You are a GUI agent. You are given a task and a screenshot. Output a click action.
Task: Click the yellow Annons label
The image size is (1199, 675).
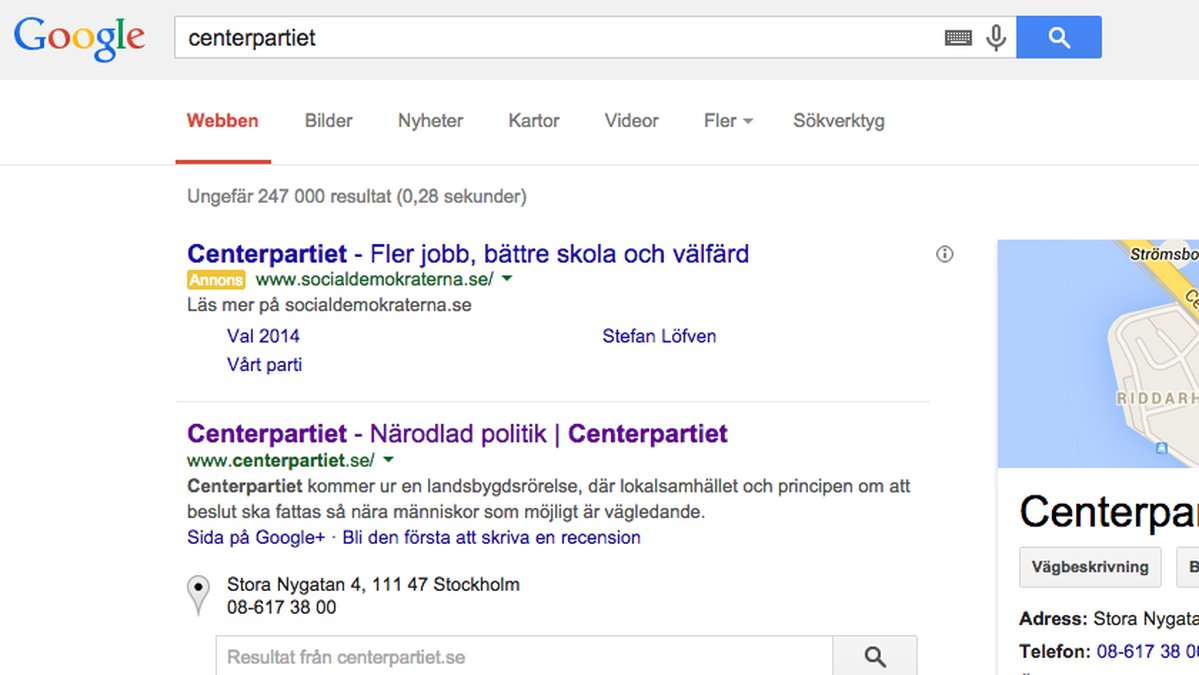pyautogui.click(x=216, y=280)
